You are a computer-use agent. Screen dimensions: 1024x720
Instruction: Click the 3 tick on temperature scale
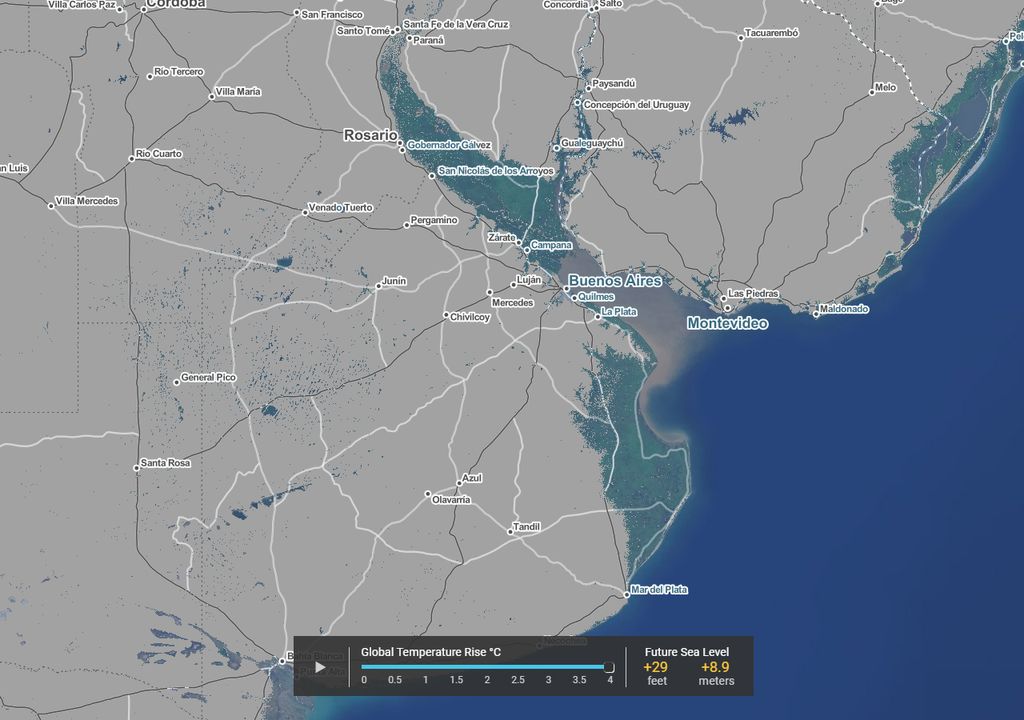point(548,680)
